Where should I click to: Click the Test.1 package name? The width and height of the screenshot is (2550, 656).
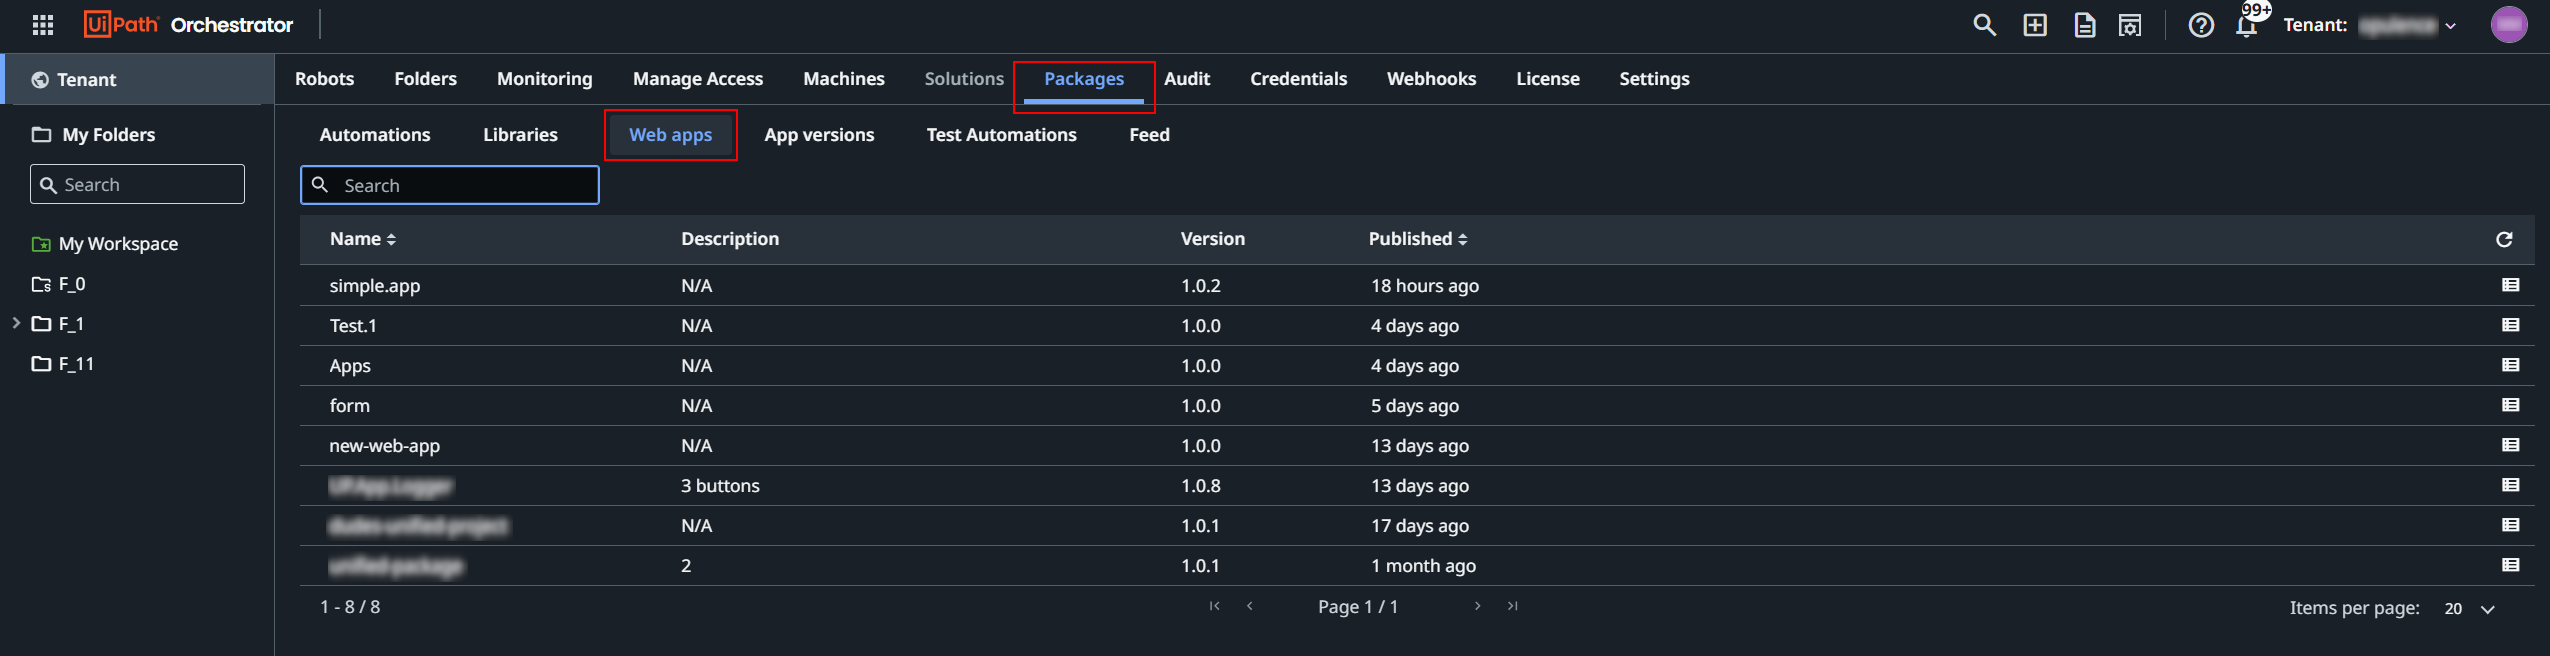point(353,326)
